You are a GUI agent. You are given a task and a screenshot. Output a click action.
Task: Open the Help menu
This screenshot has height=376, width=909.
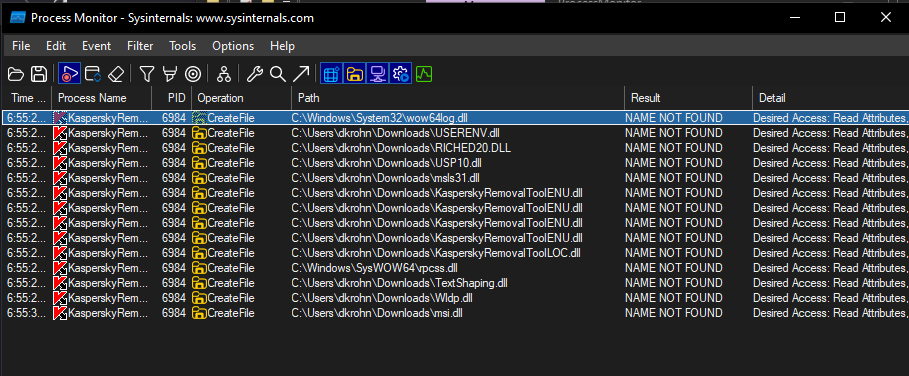(282, 46)
